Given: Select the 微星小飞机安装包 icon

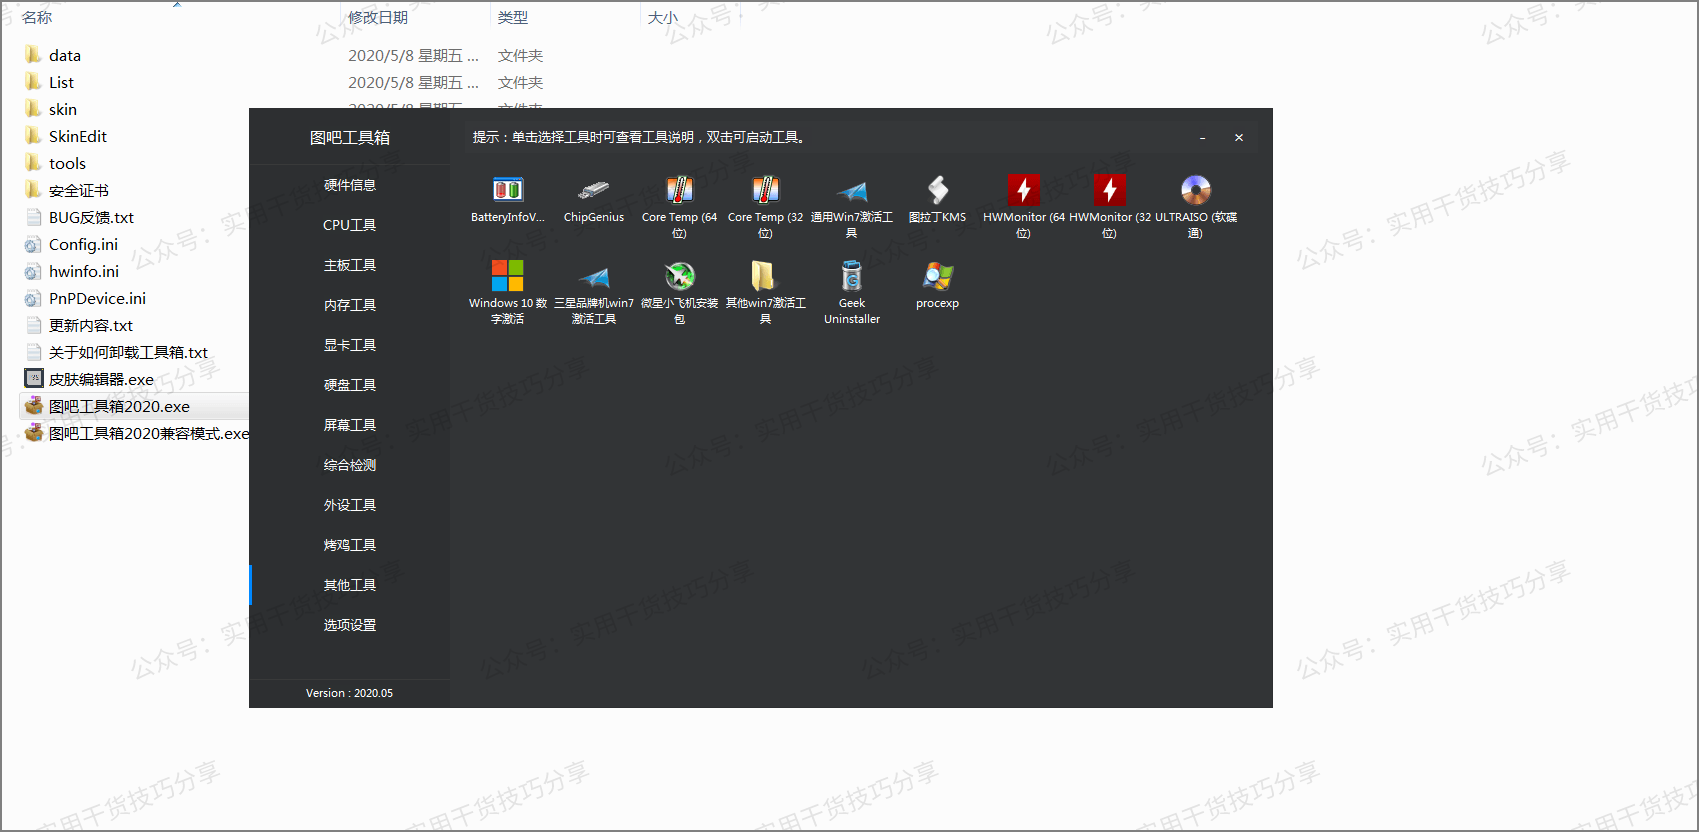Looking at the screenshot, I should coord(679,277).
